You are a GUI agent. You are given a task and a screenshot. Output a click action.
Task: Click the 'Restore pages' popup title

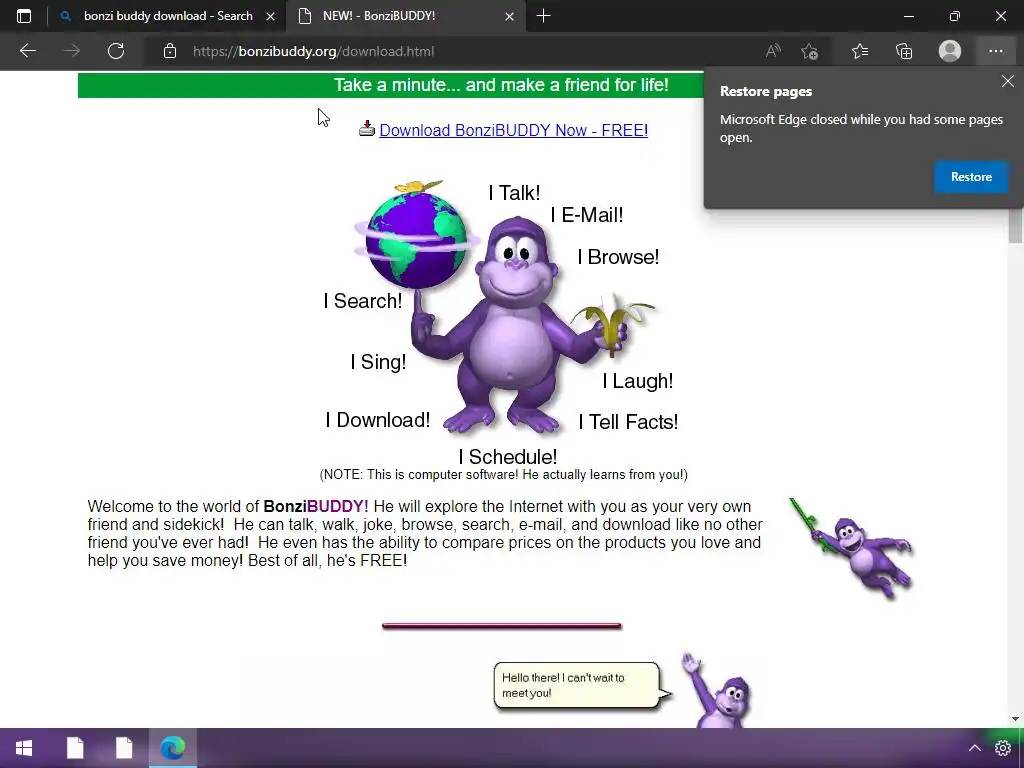(765, 91)
